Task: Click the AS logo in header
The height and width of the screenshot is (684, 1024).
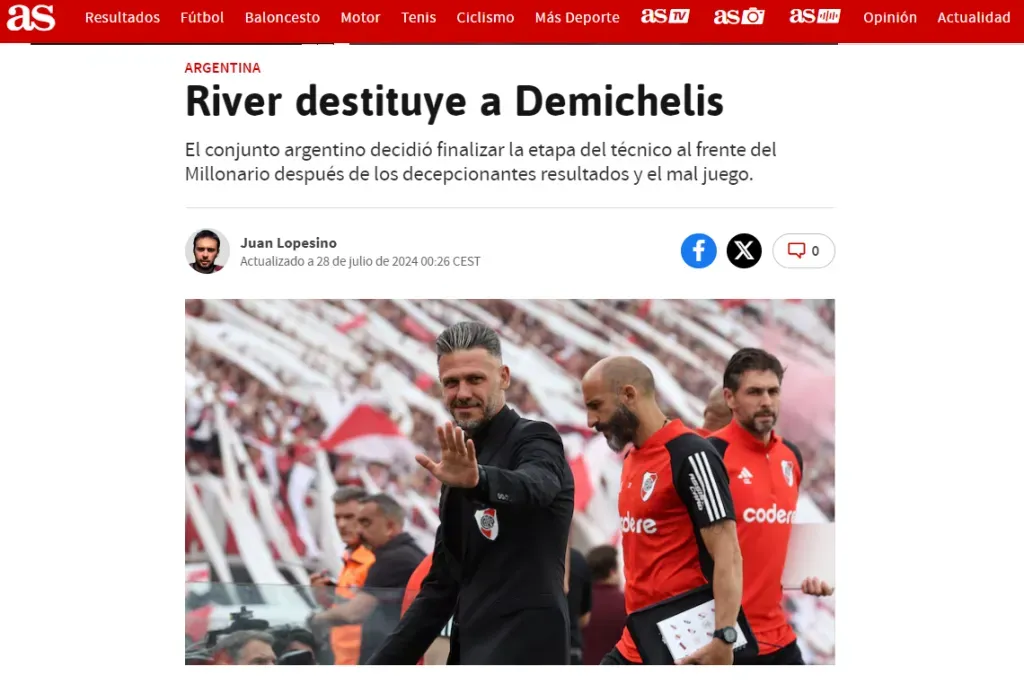Action: click(31, 17)
